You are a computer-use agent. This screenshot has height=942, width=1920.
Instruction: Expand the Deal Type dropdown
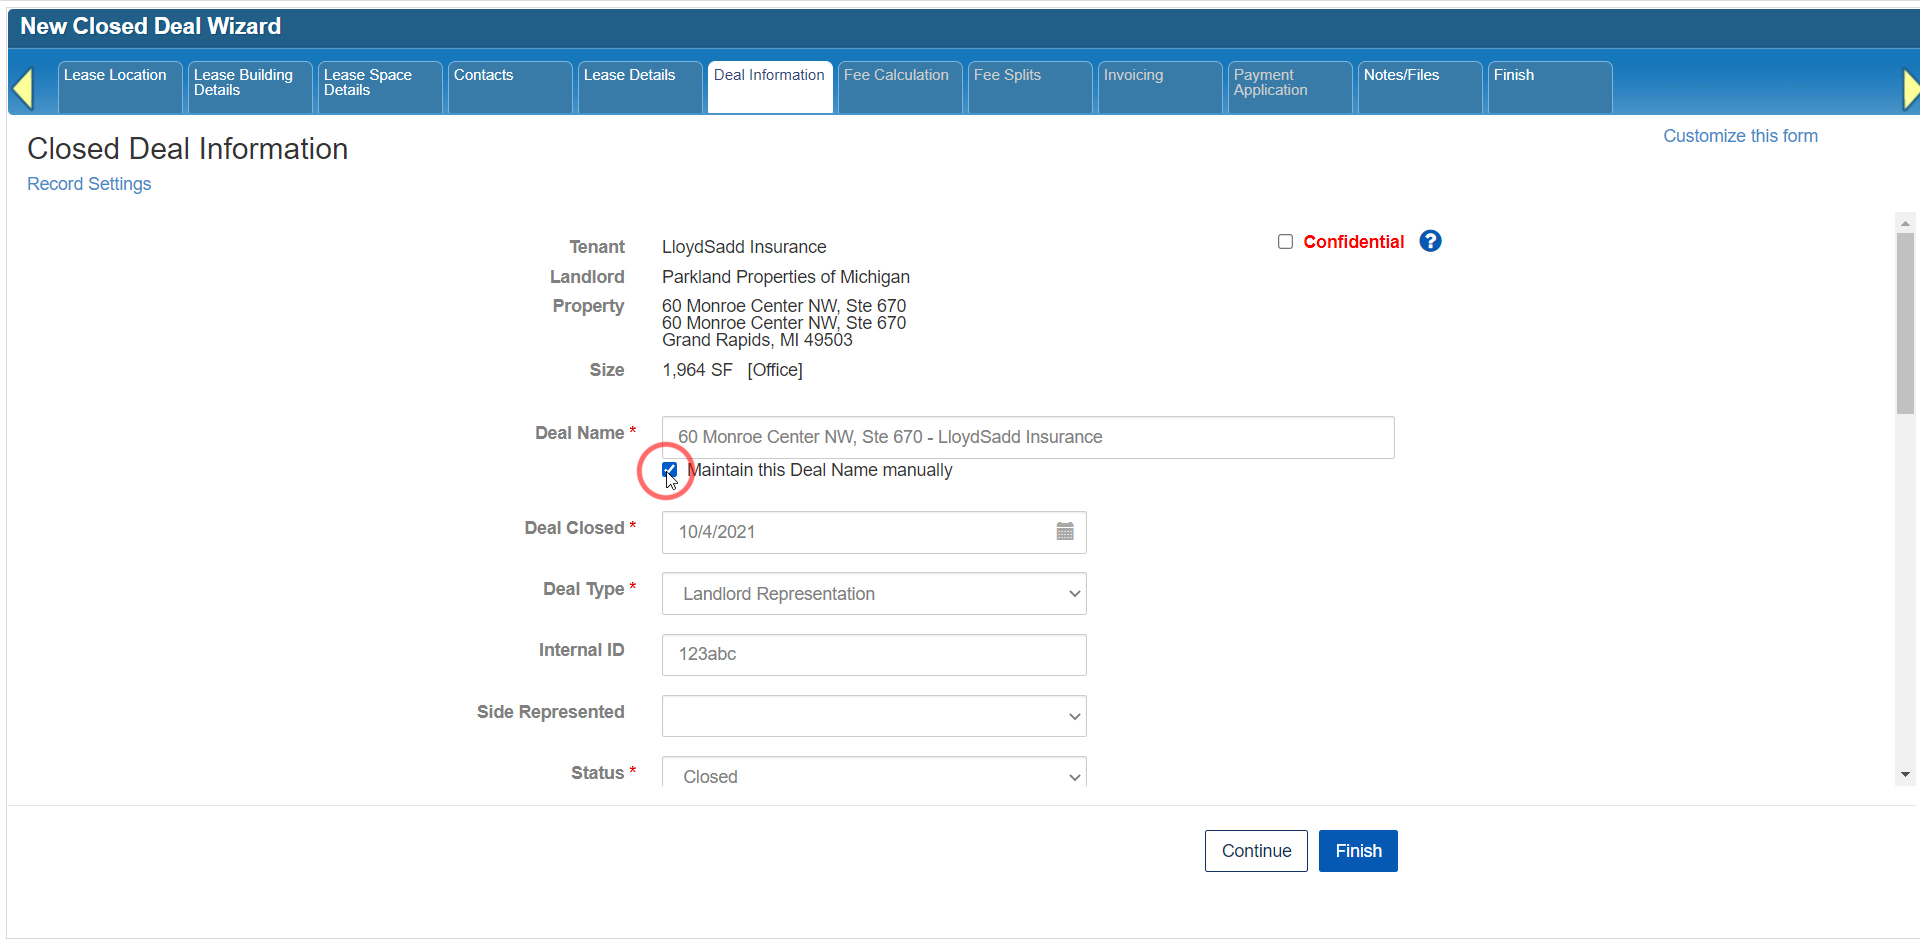[873, 594]
